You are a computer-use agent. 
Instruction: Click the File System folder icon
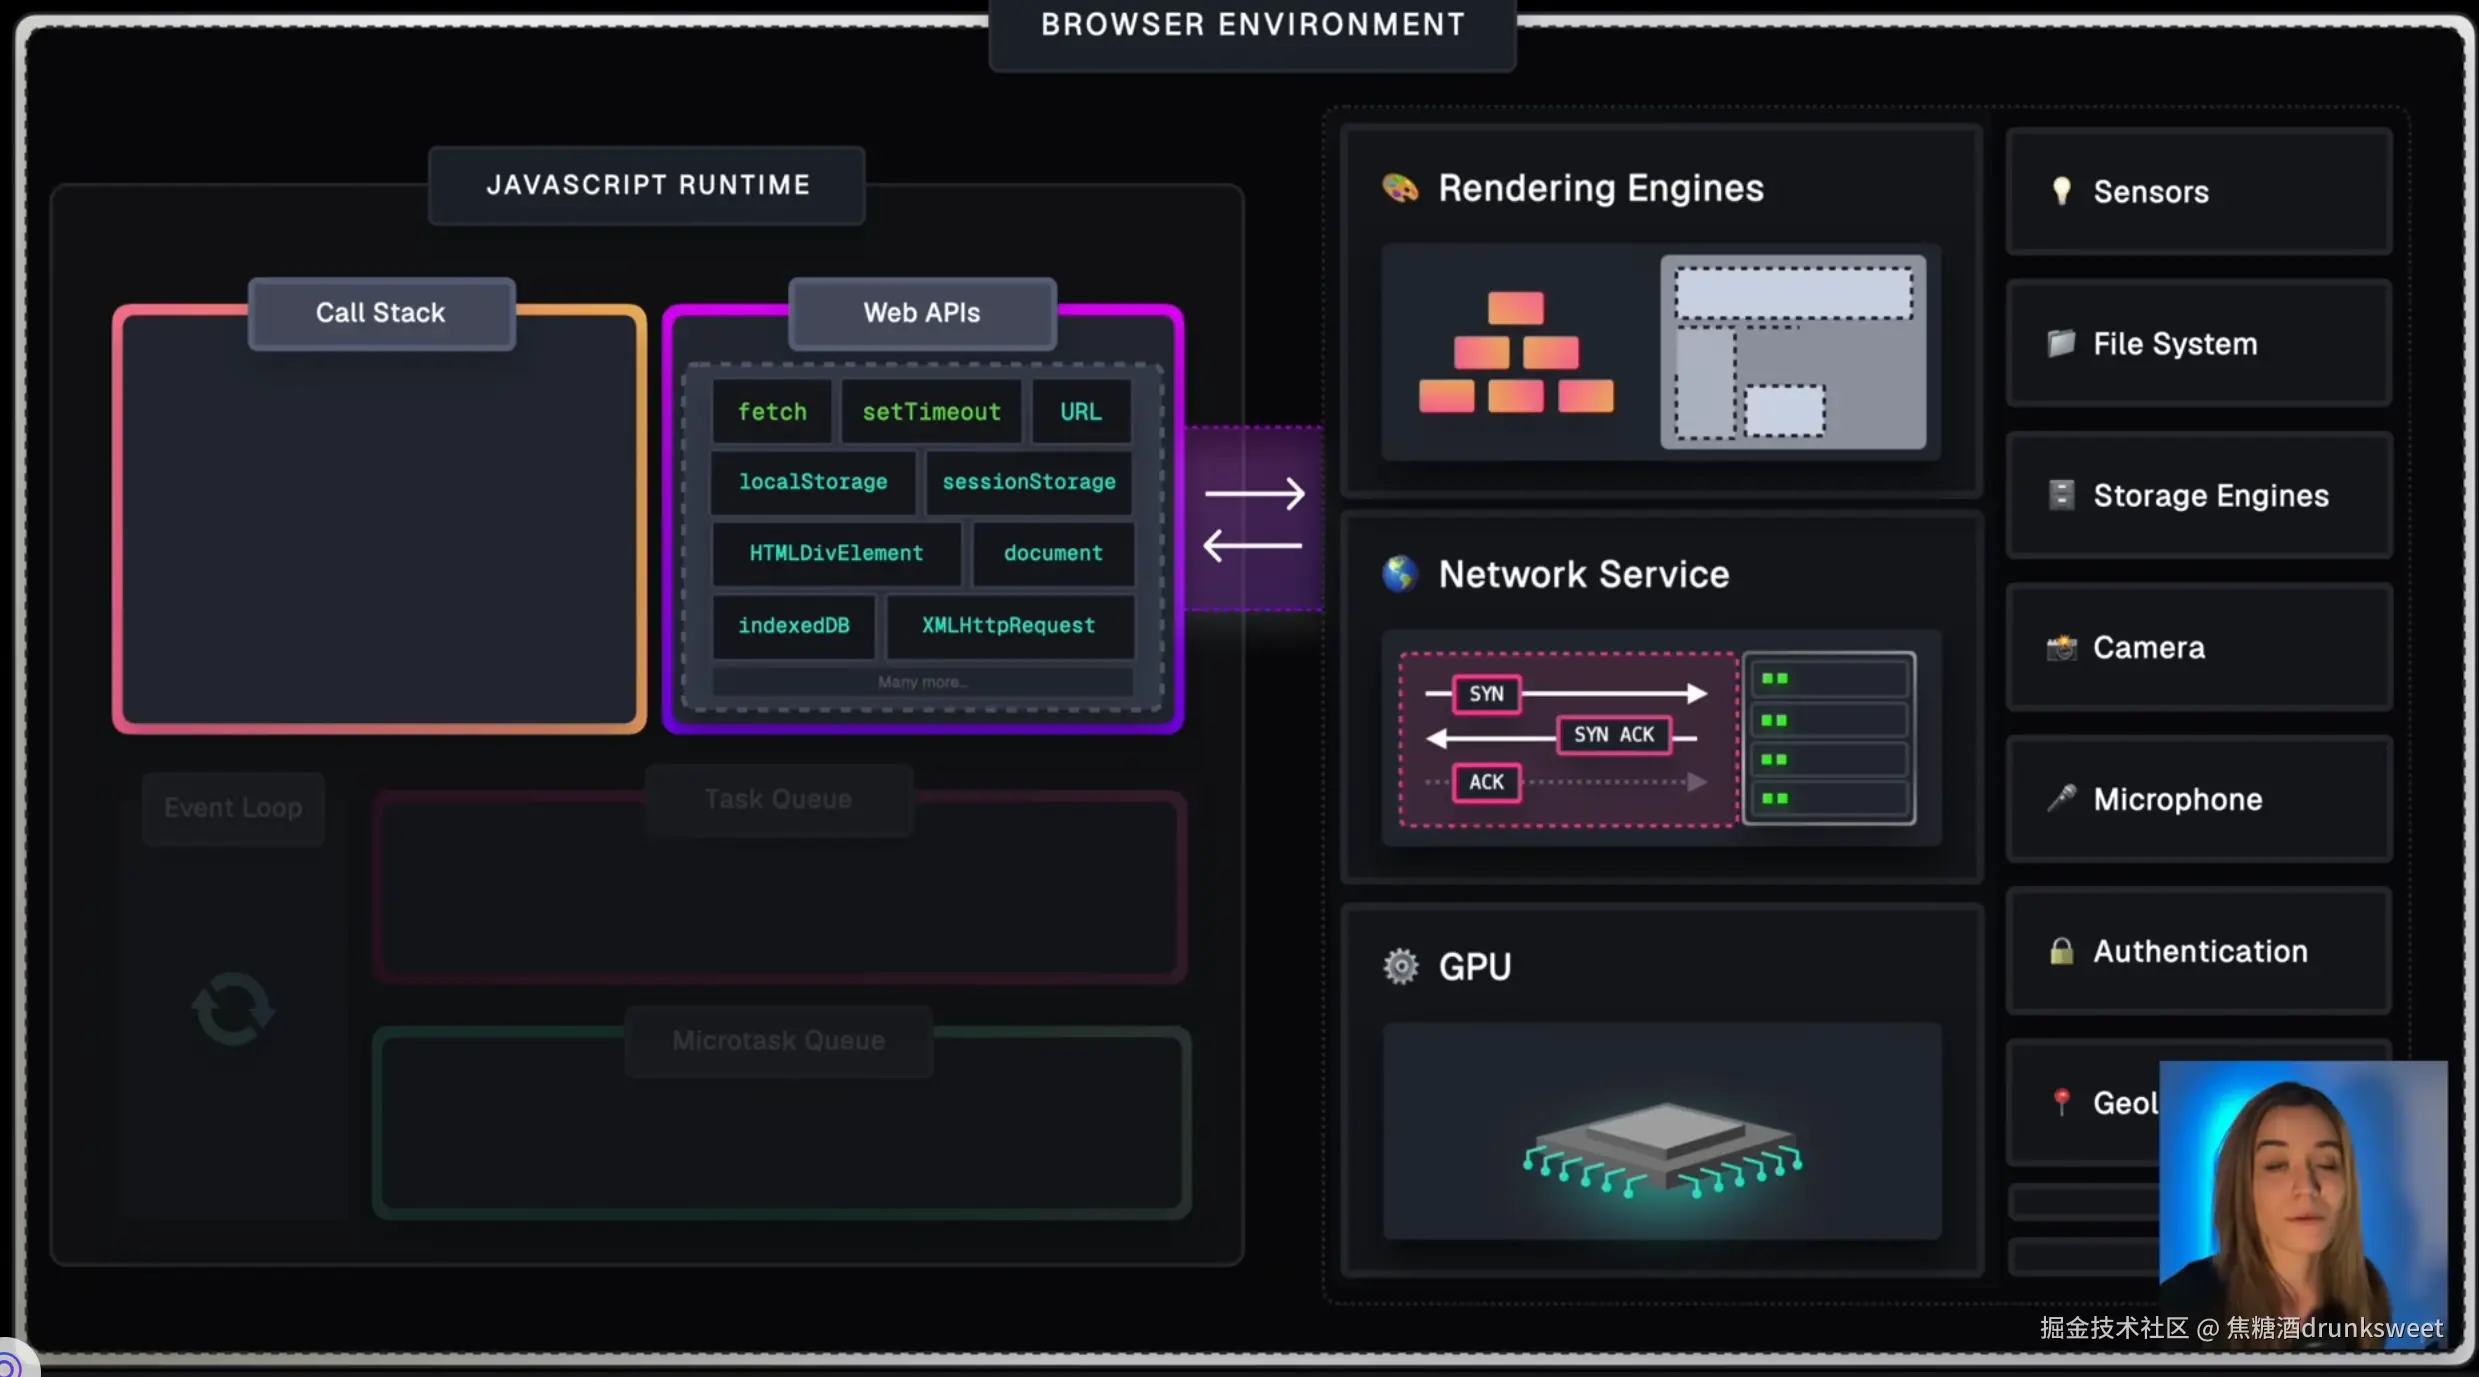coord(2061,343)
